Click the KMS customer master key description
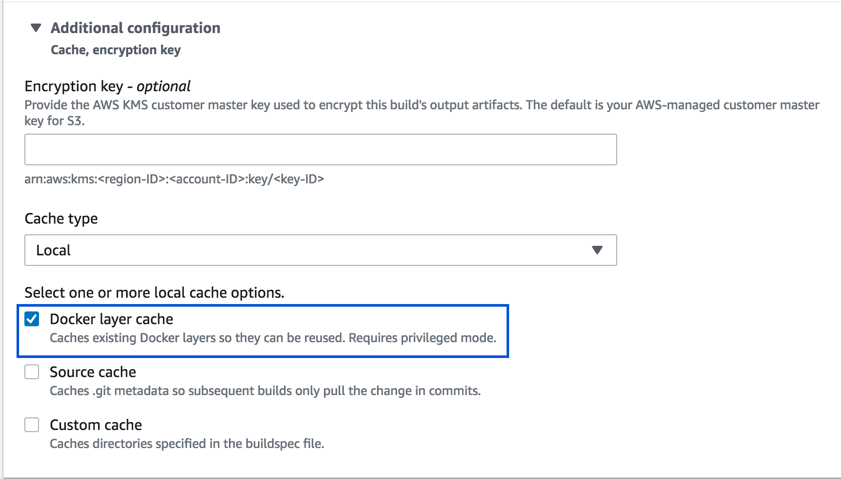841x479 pixels. [x=420, y=105]
